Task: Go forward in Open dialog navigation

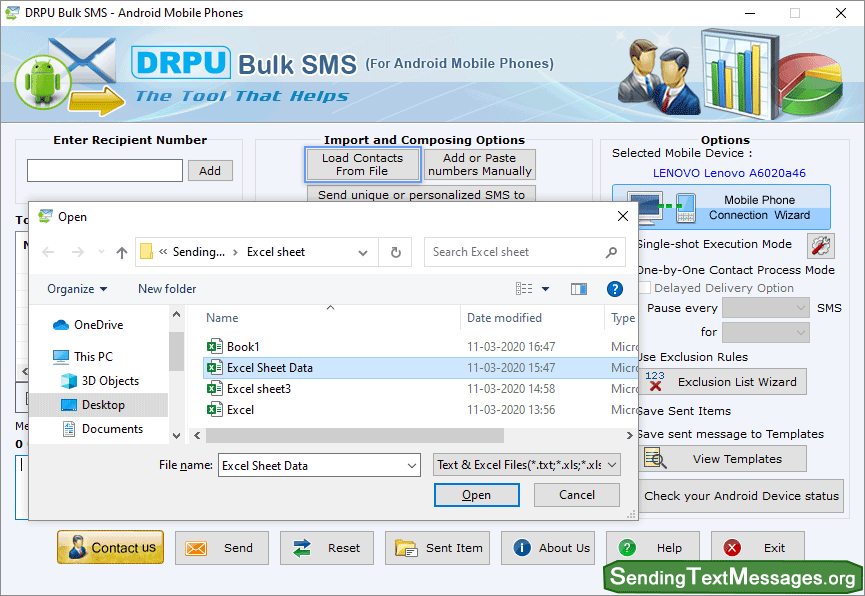Action: (x=78, y=252)
